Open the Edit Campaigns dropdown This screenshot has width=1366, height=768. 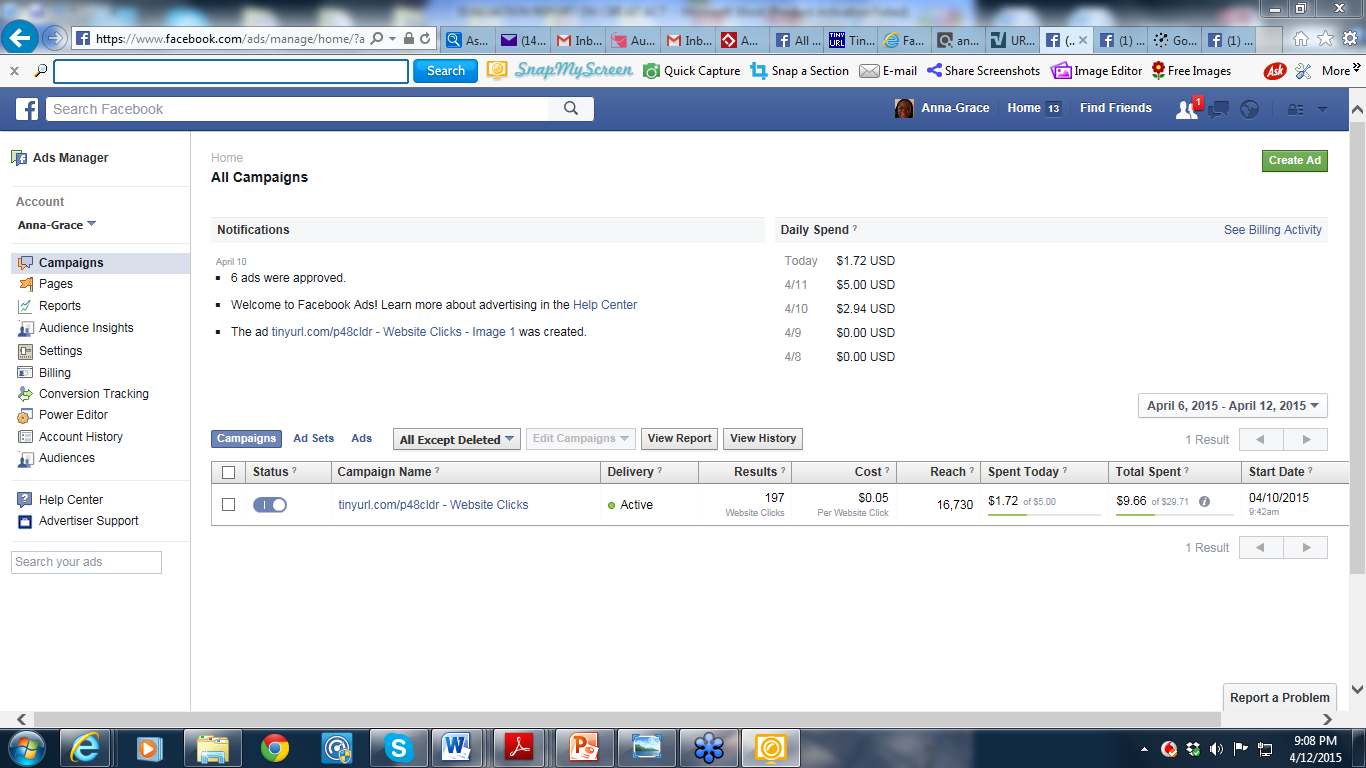pyautogui.click(x=581, y=439)
